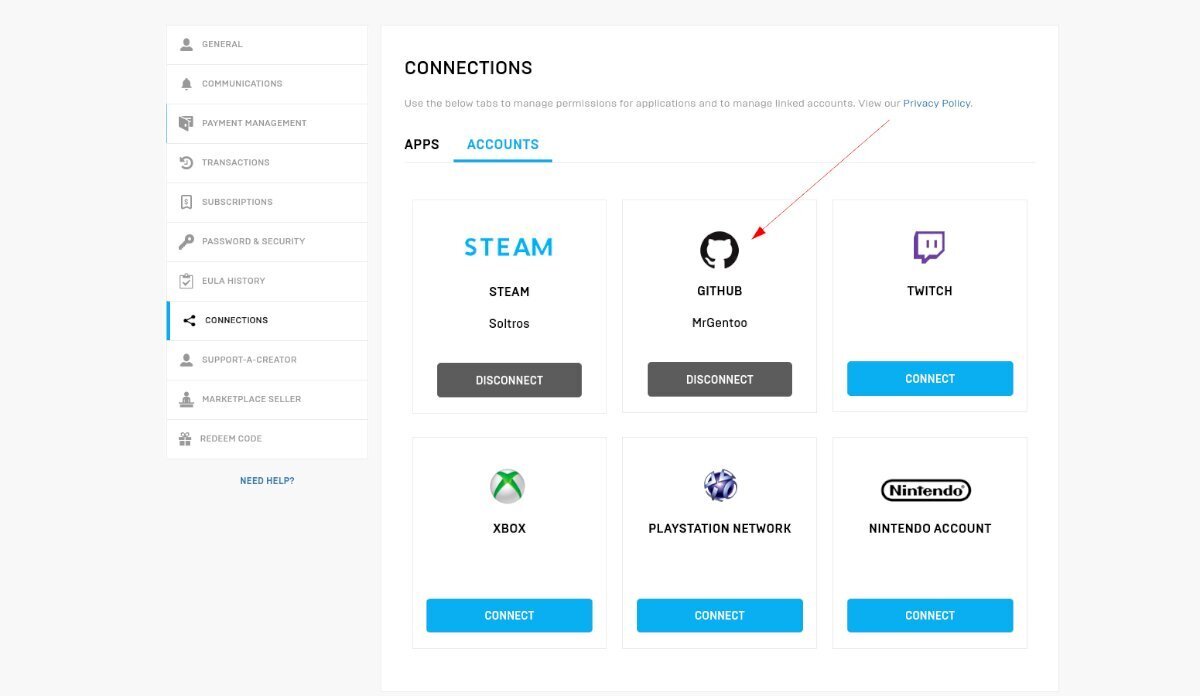This screenshot has width=1200, height=696.
Task: Select the Accounts tab
Action: tap(503, 144)
